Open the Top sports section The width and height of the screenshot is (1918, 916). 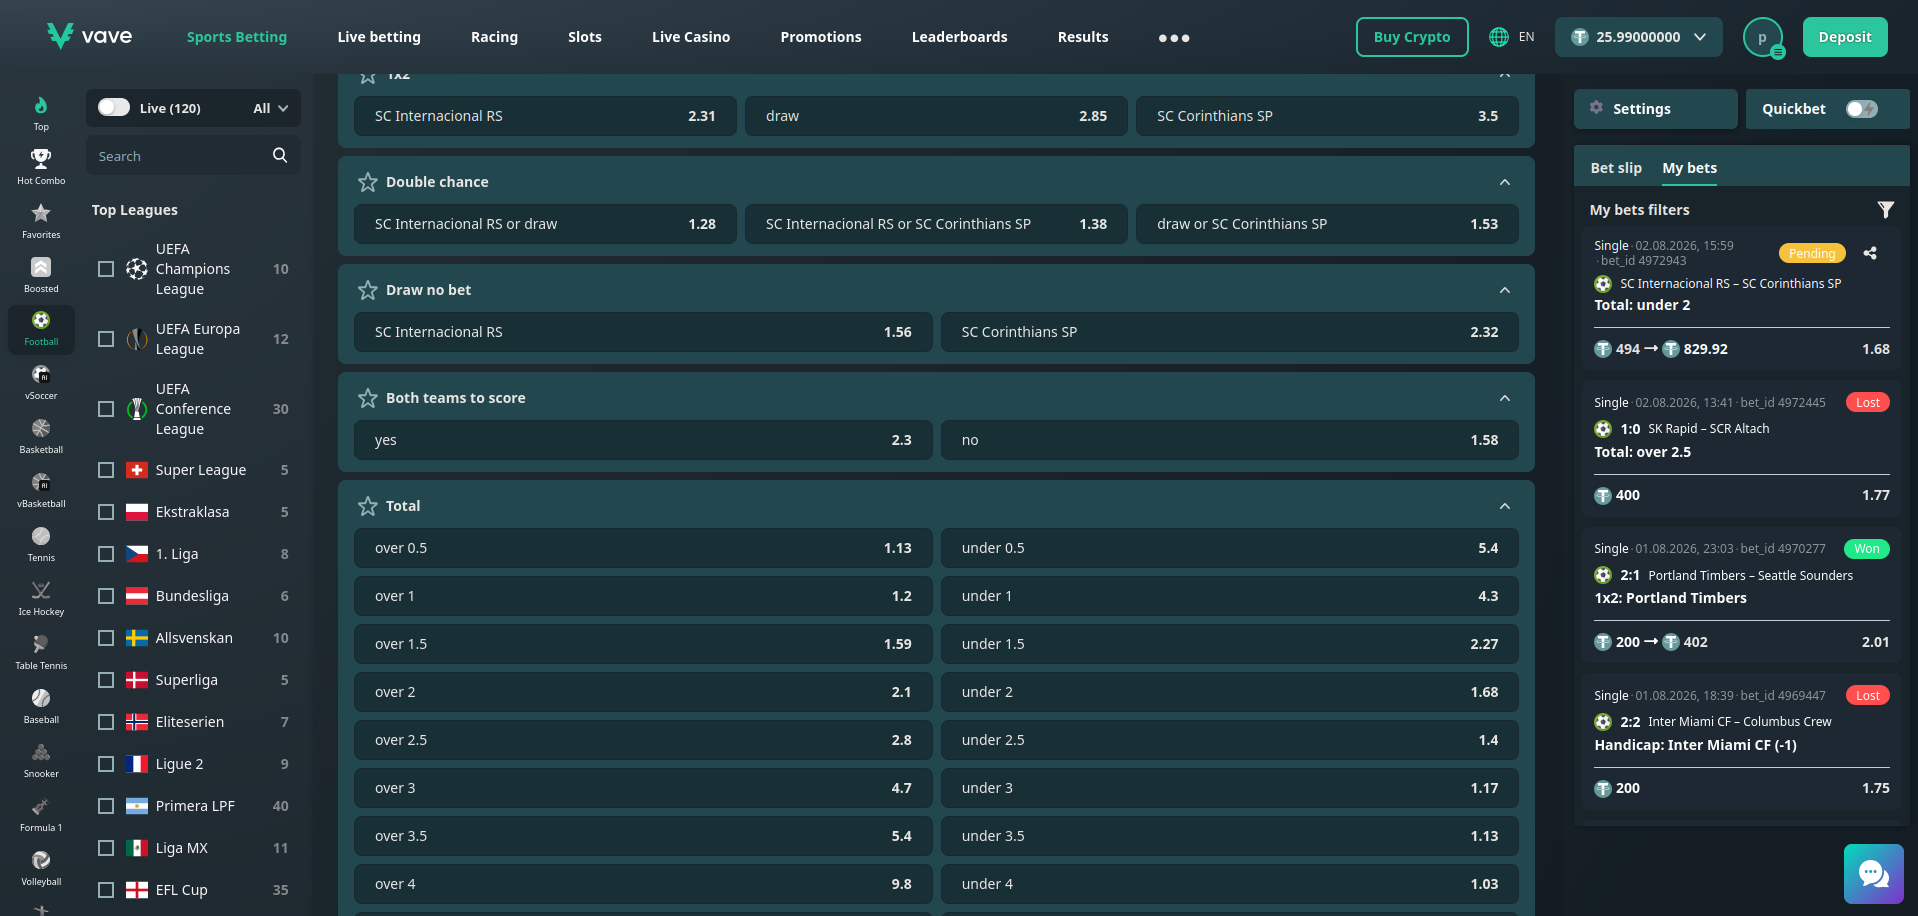(x=41, y=113)
